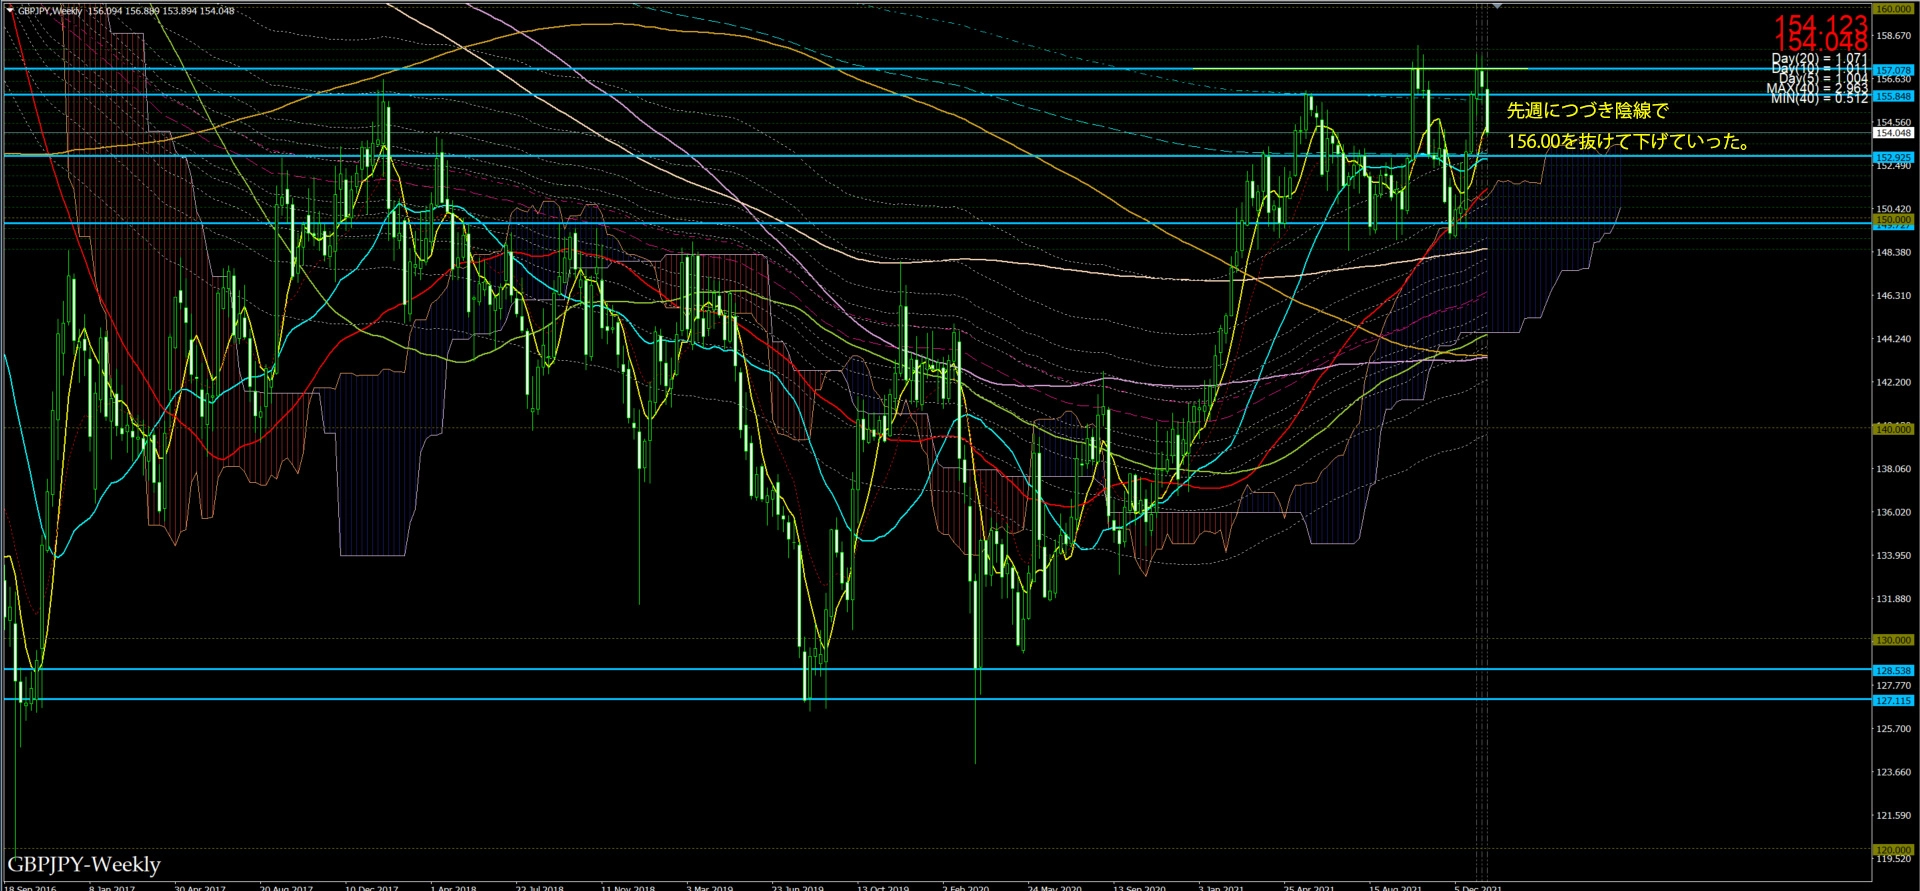
Task: Click the 123.660 price scale value
Action: pyautogui.click(x=1893, y=772)
